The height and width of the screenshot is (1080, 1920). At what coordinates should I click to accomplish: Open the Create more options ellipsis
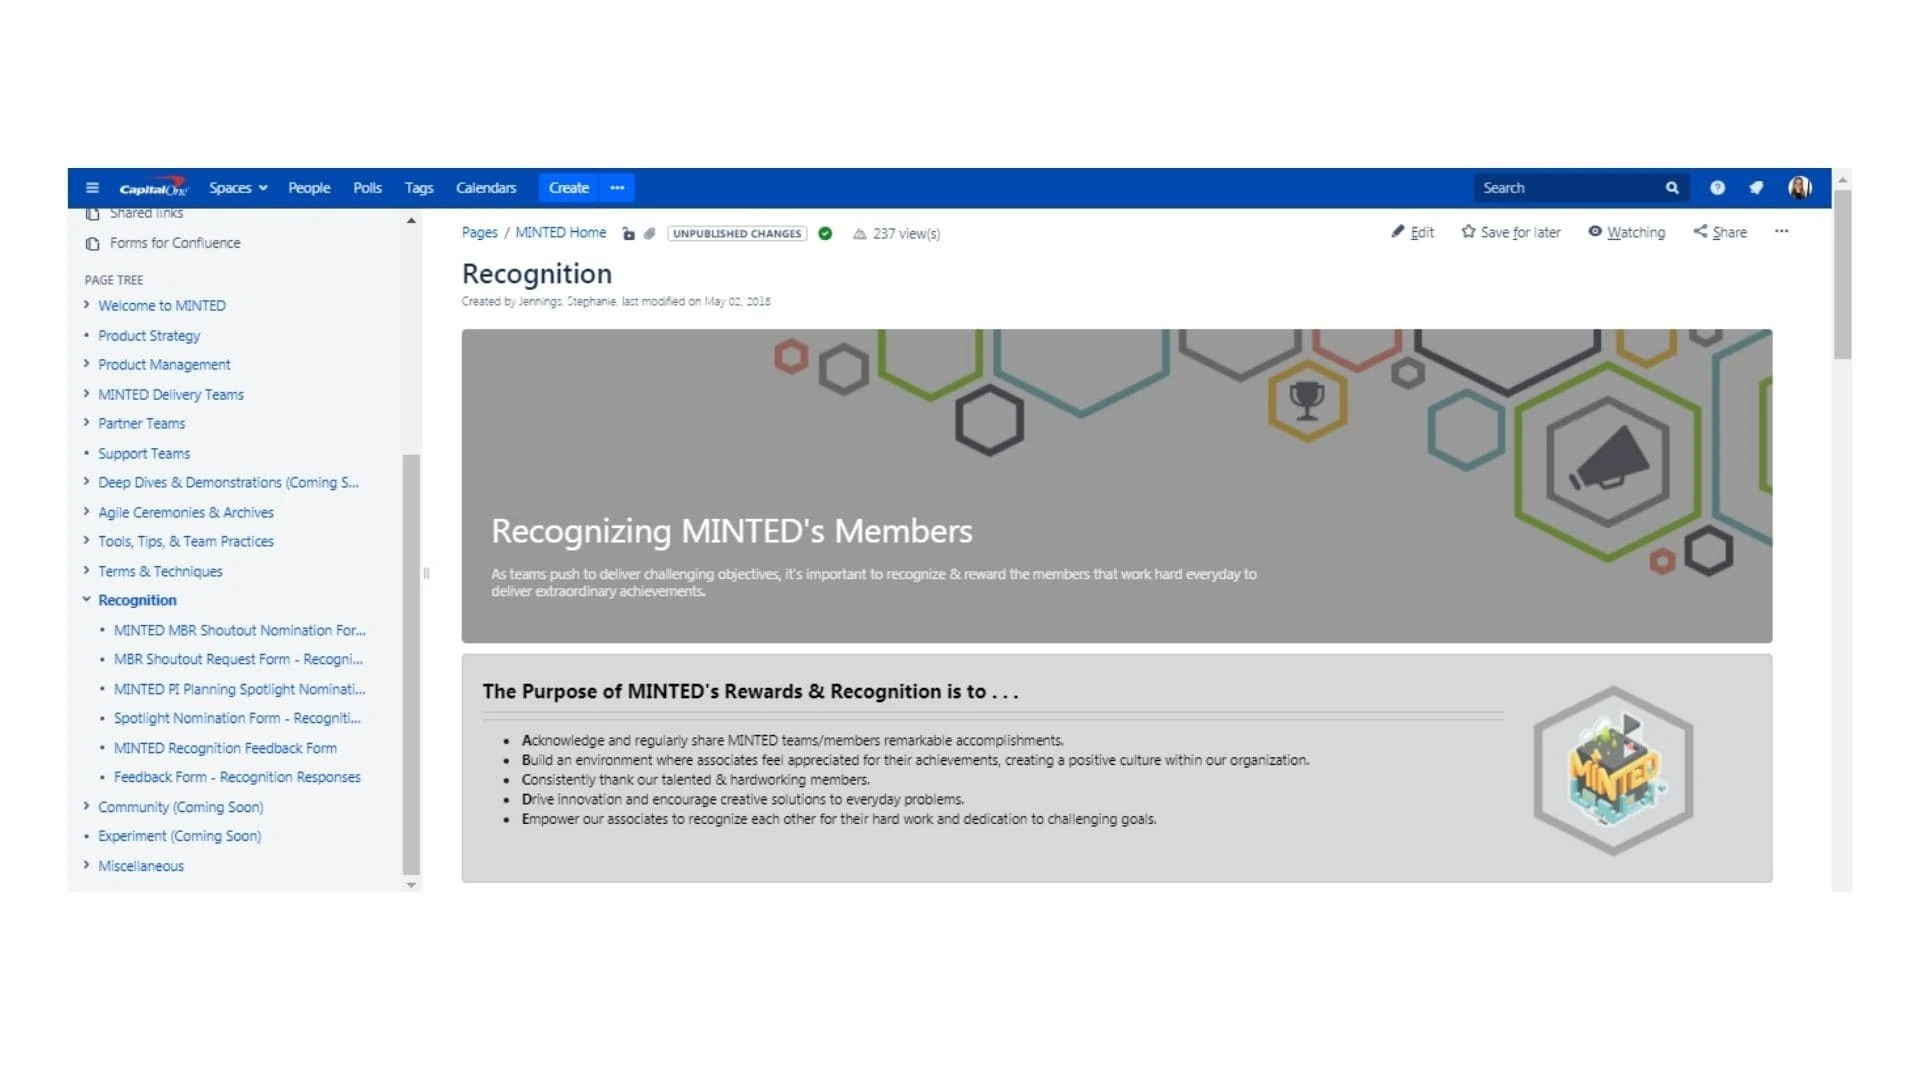coord(617,188)
